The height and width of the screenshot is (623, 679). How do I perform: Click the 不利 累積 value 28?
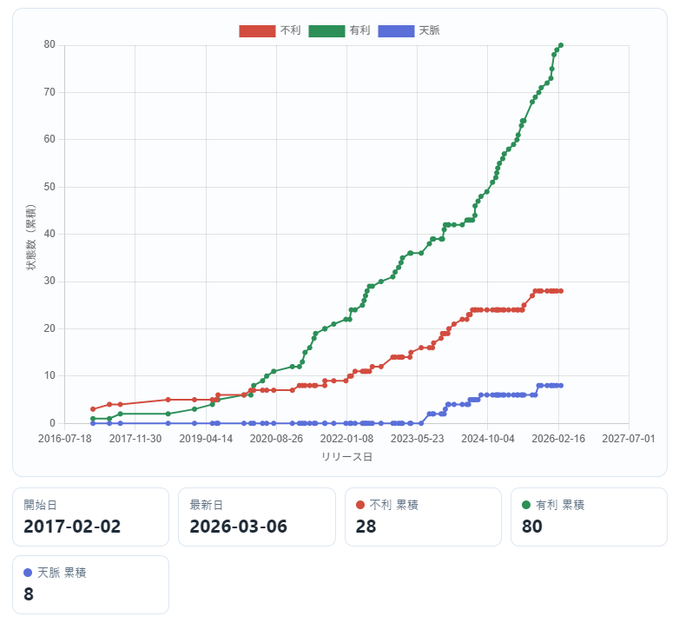(368, 527)
